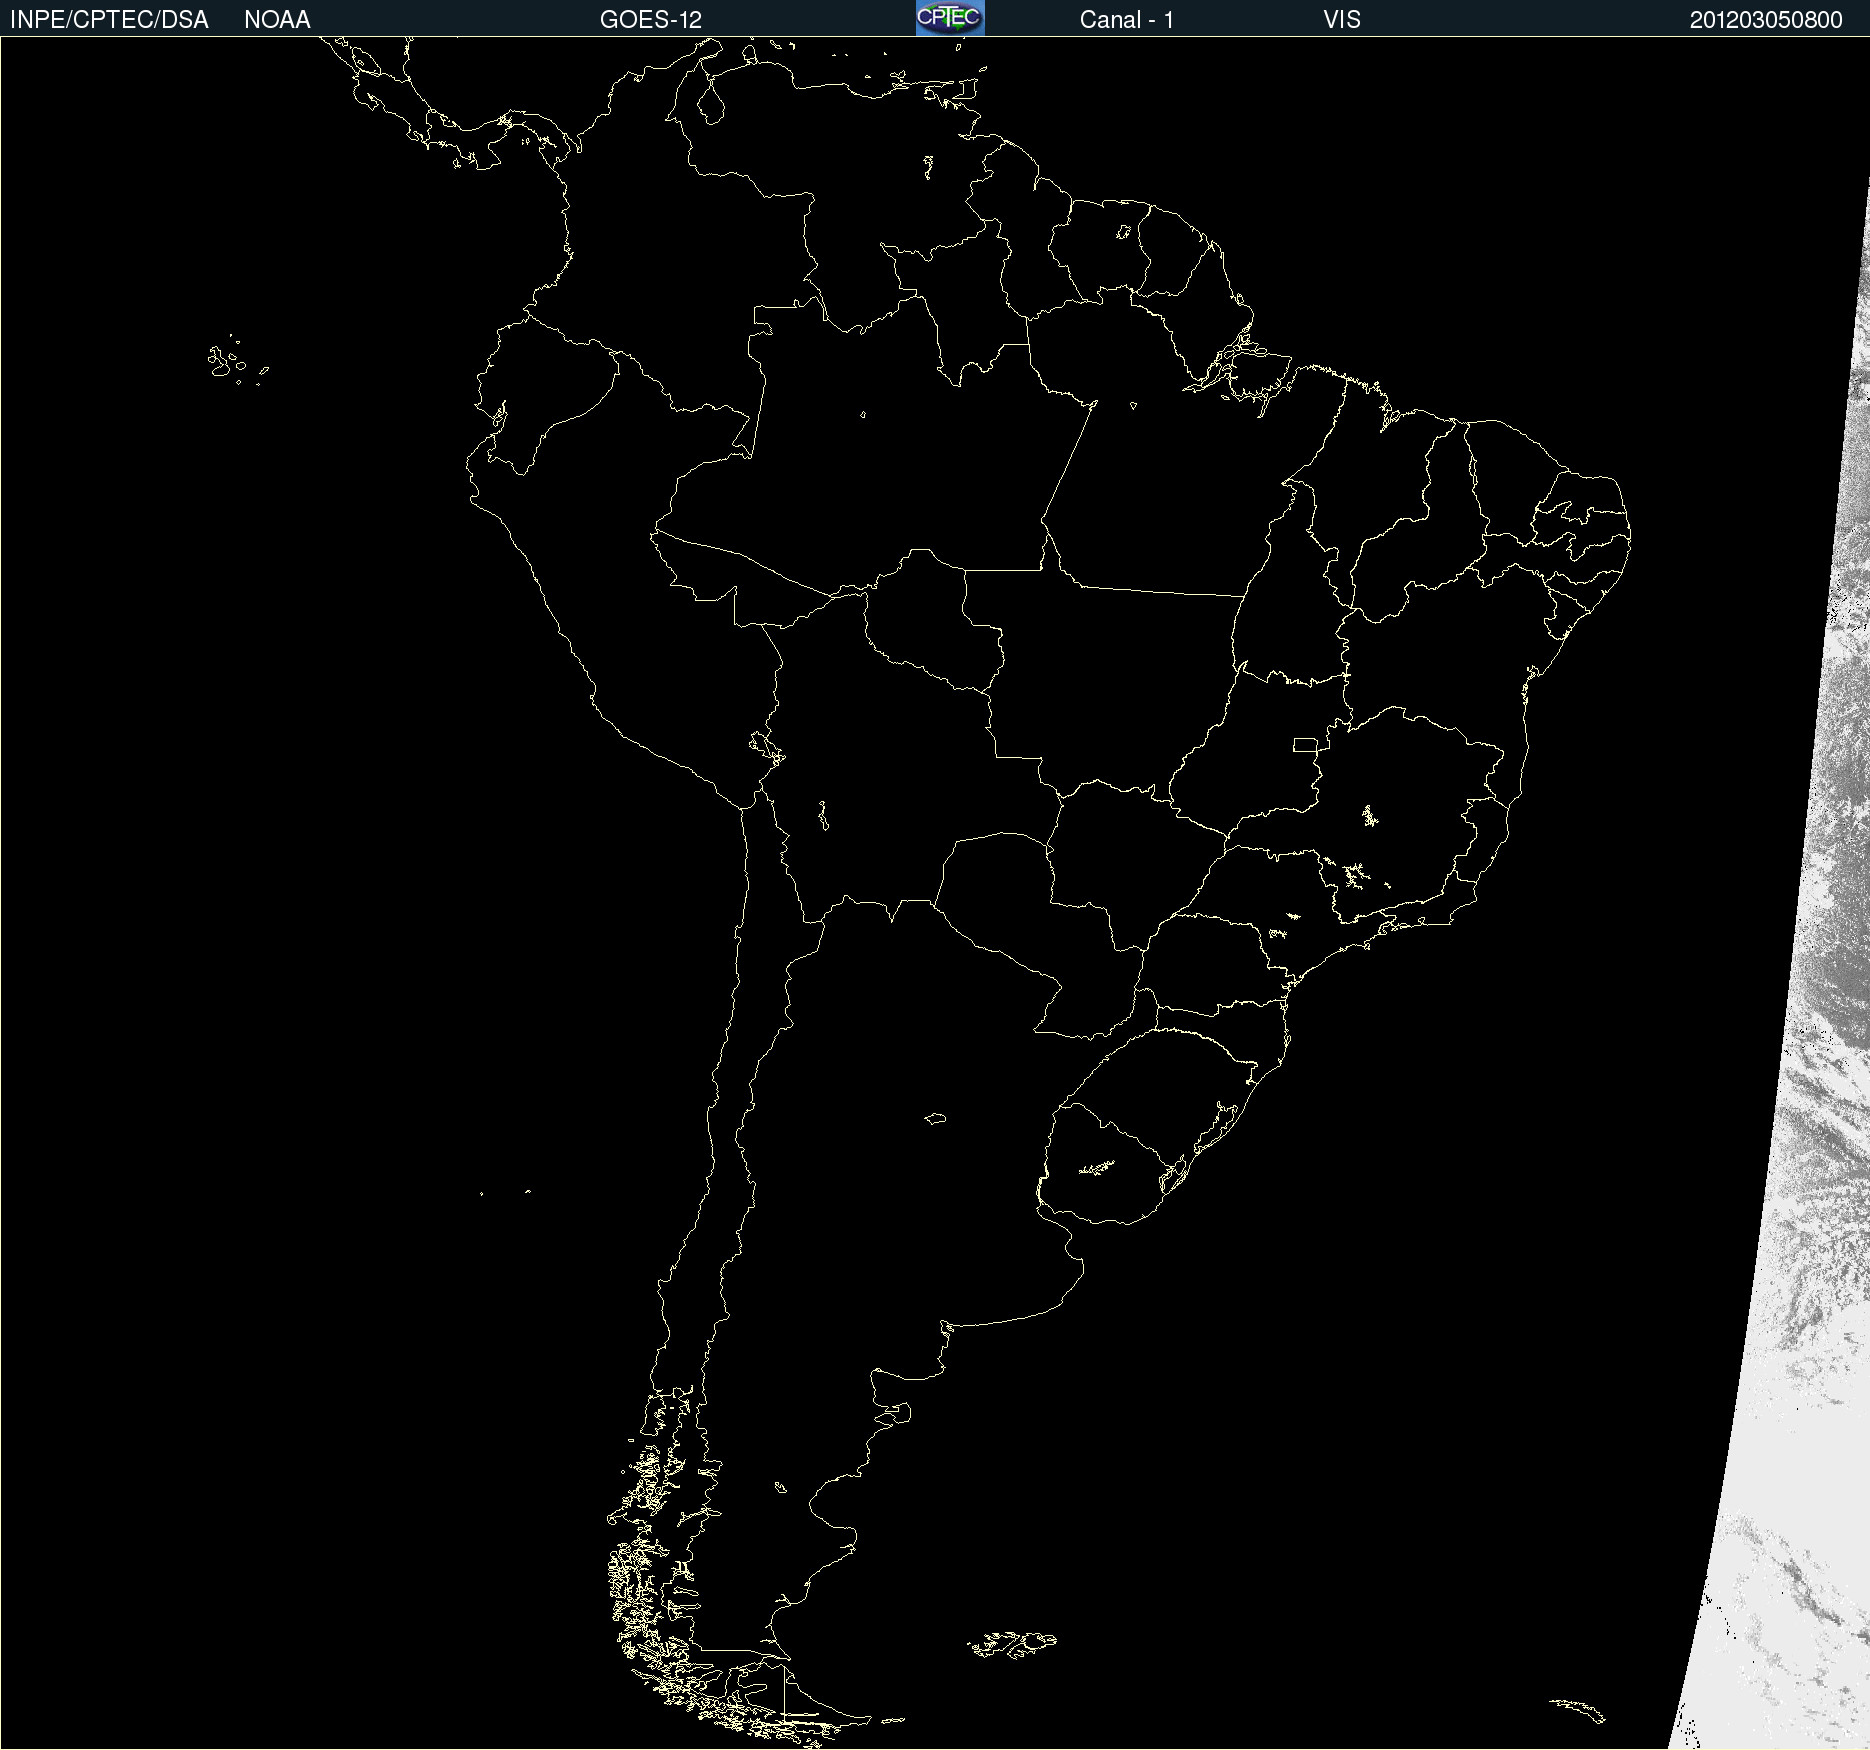1870x1750 pixels.
Task: Click the NOAA label in header
Action: [277, 20]
